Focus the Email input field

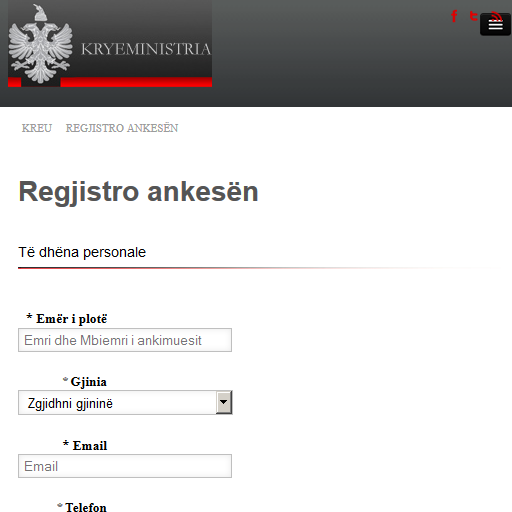(125, 466)
